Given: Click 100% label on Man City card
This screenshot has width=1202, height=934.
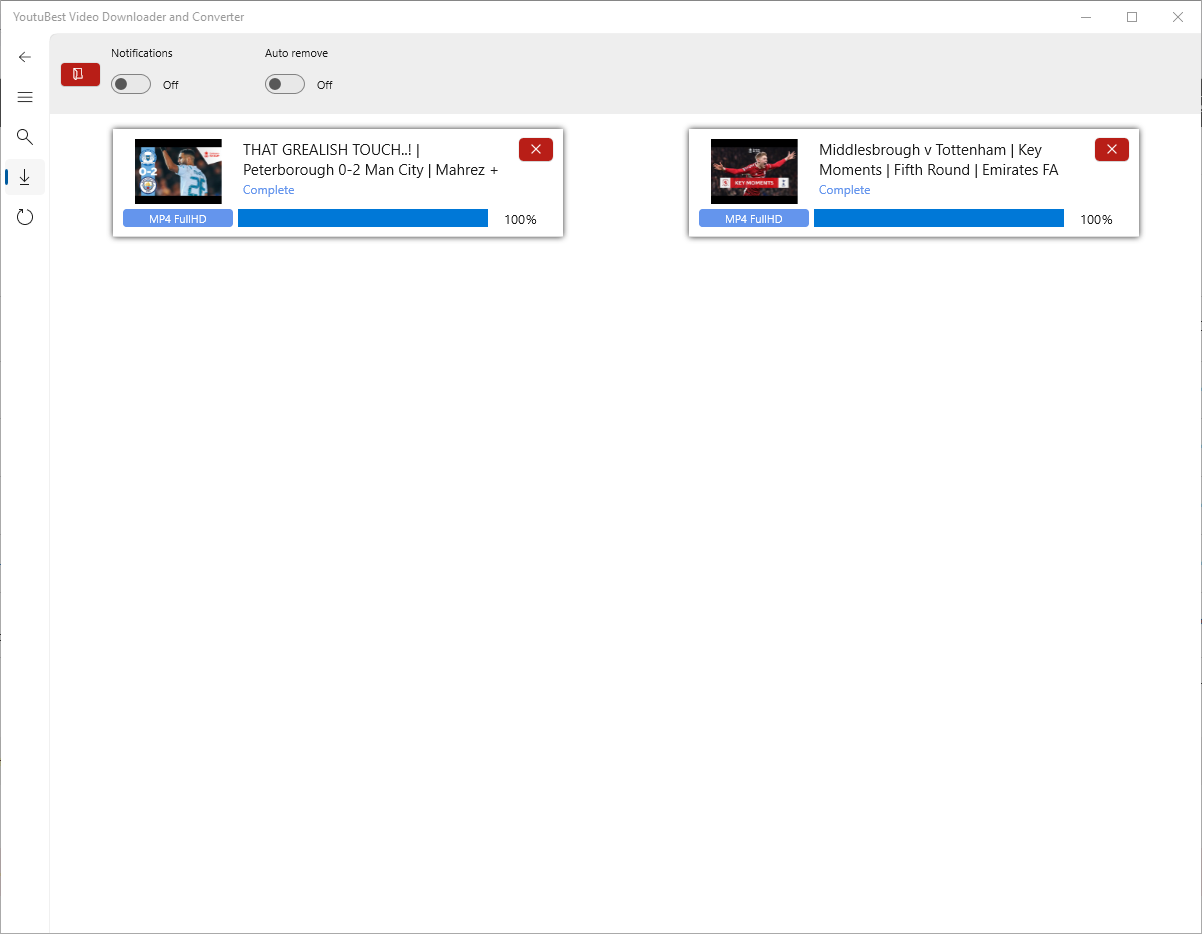Looking at the screenshot, I should [520, 219].
